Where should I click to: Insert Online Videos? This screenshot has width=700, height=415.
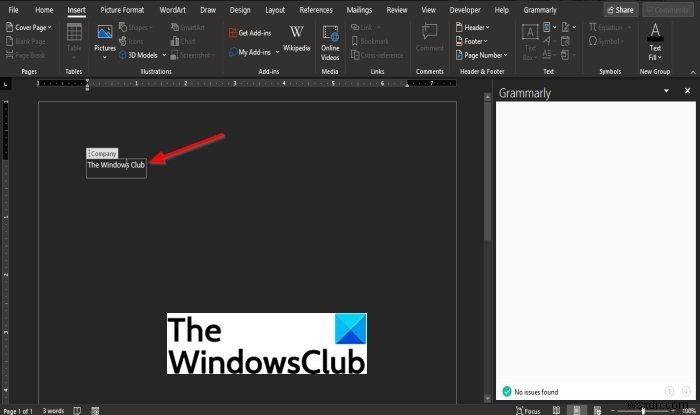tap(330, 43)
